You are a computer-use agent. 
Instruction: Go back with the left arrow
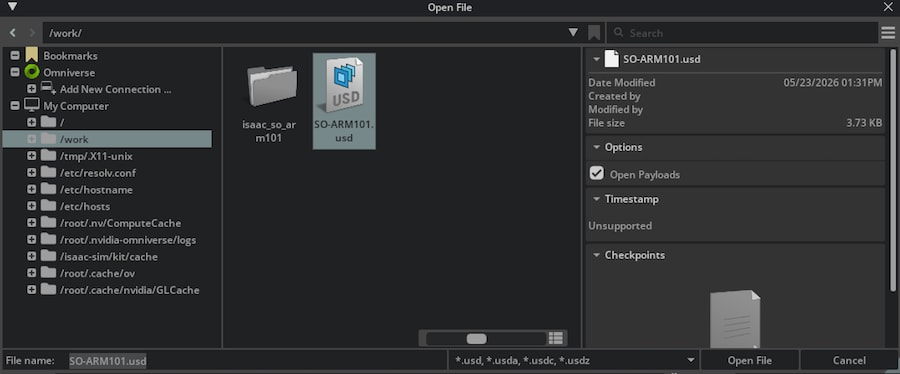point(13,33)
